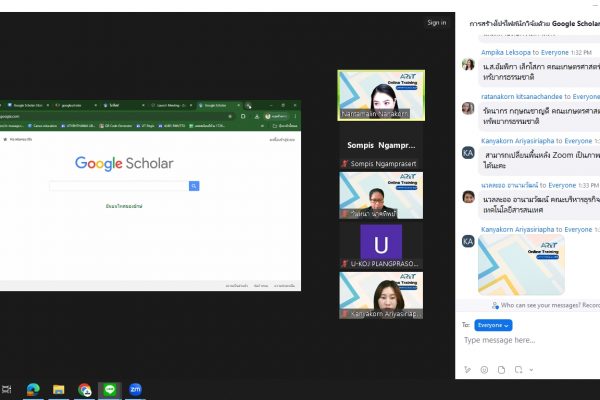Screen dimensions: 600x400
Task: Click the screenshot capture icon in chat
Action: click(x=518, y=370)
